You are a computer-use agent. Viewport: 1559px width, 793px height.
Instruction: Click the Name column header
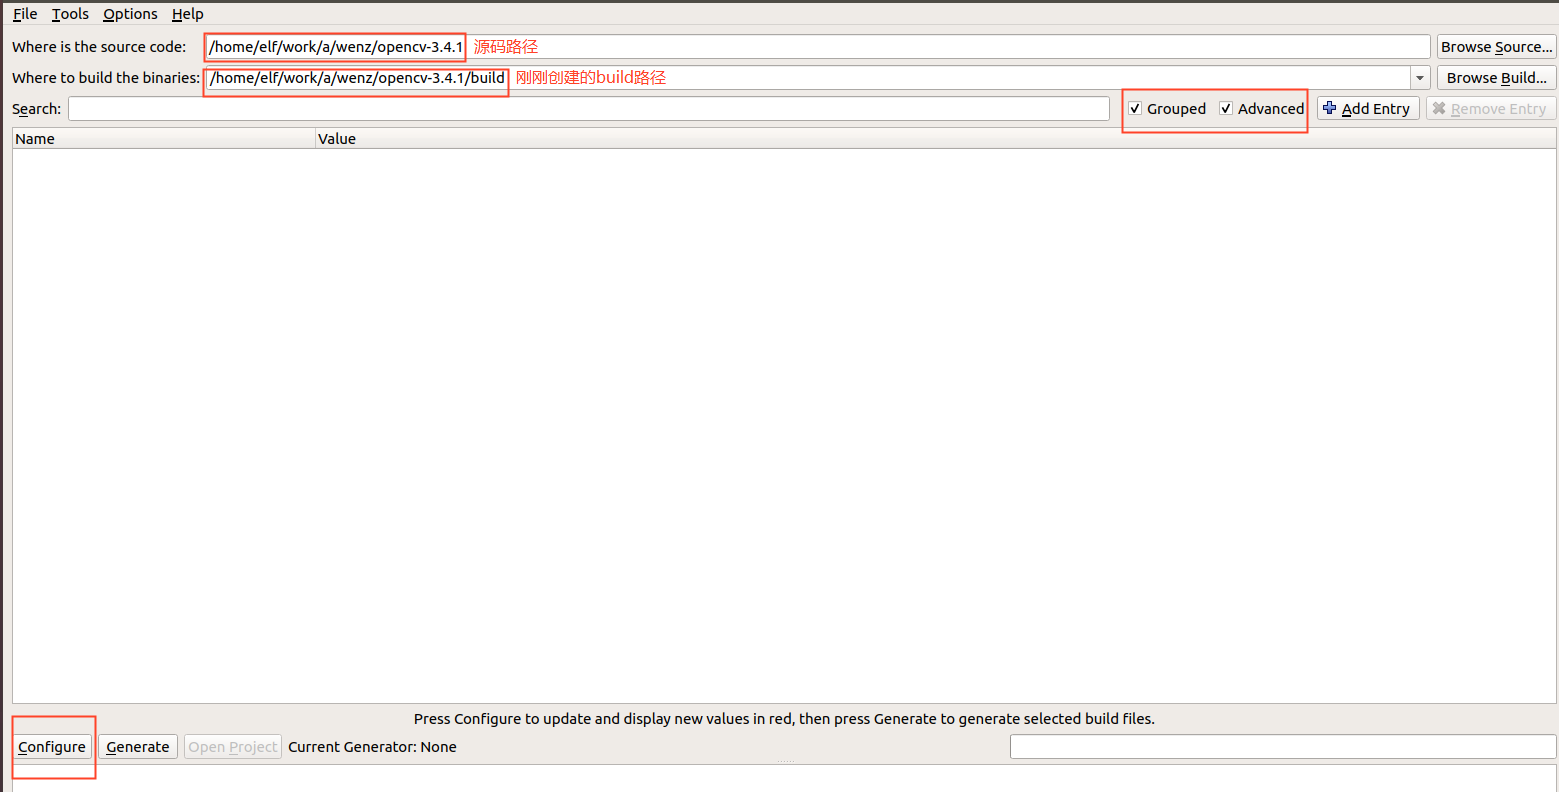(164, 139)
